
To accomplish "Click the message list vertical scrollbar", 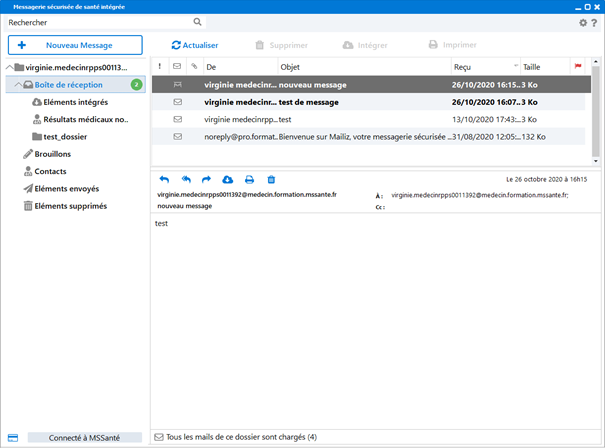I will (x=595, y=110).
